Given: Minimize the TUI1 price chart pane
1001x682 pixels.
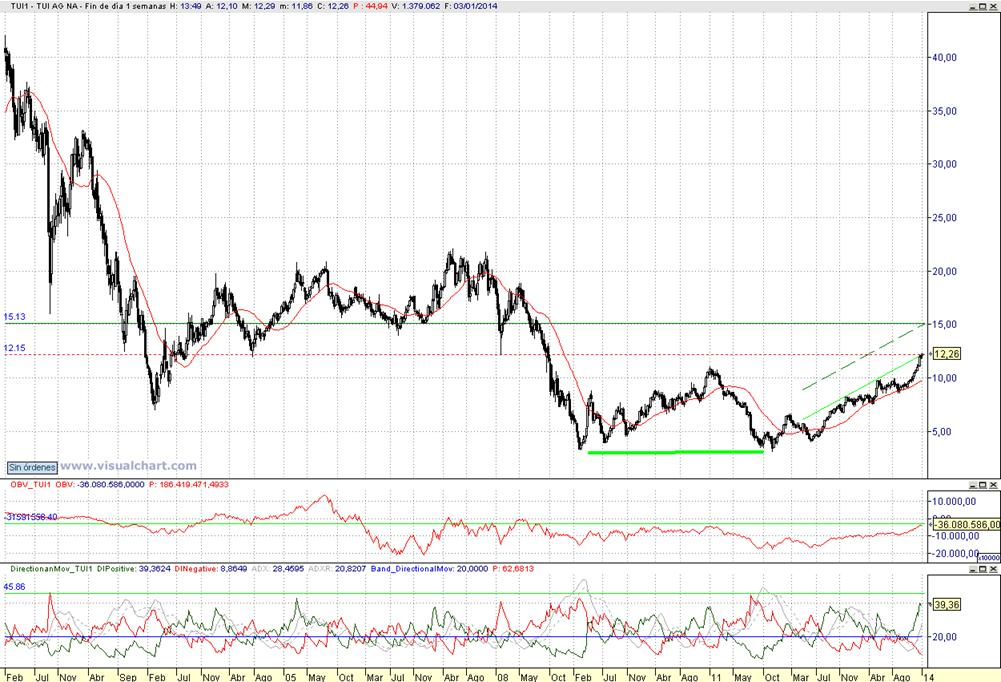Looking at the screenshot, I should (973, 6).
